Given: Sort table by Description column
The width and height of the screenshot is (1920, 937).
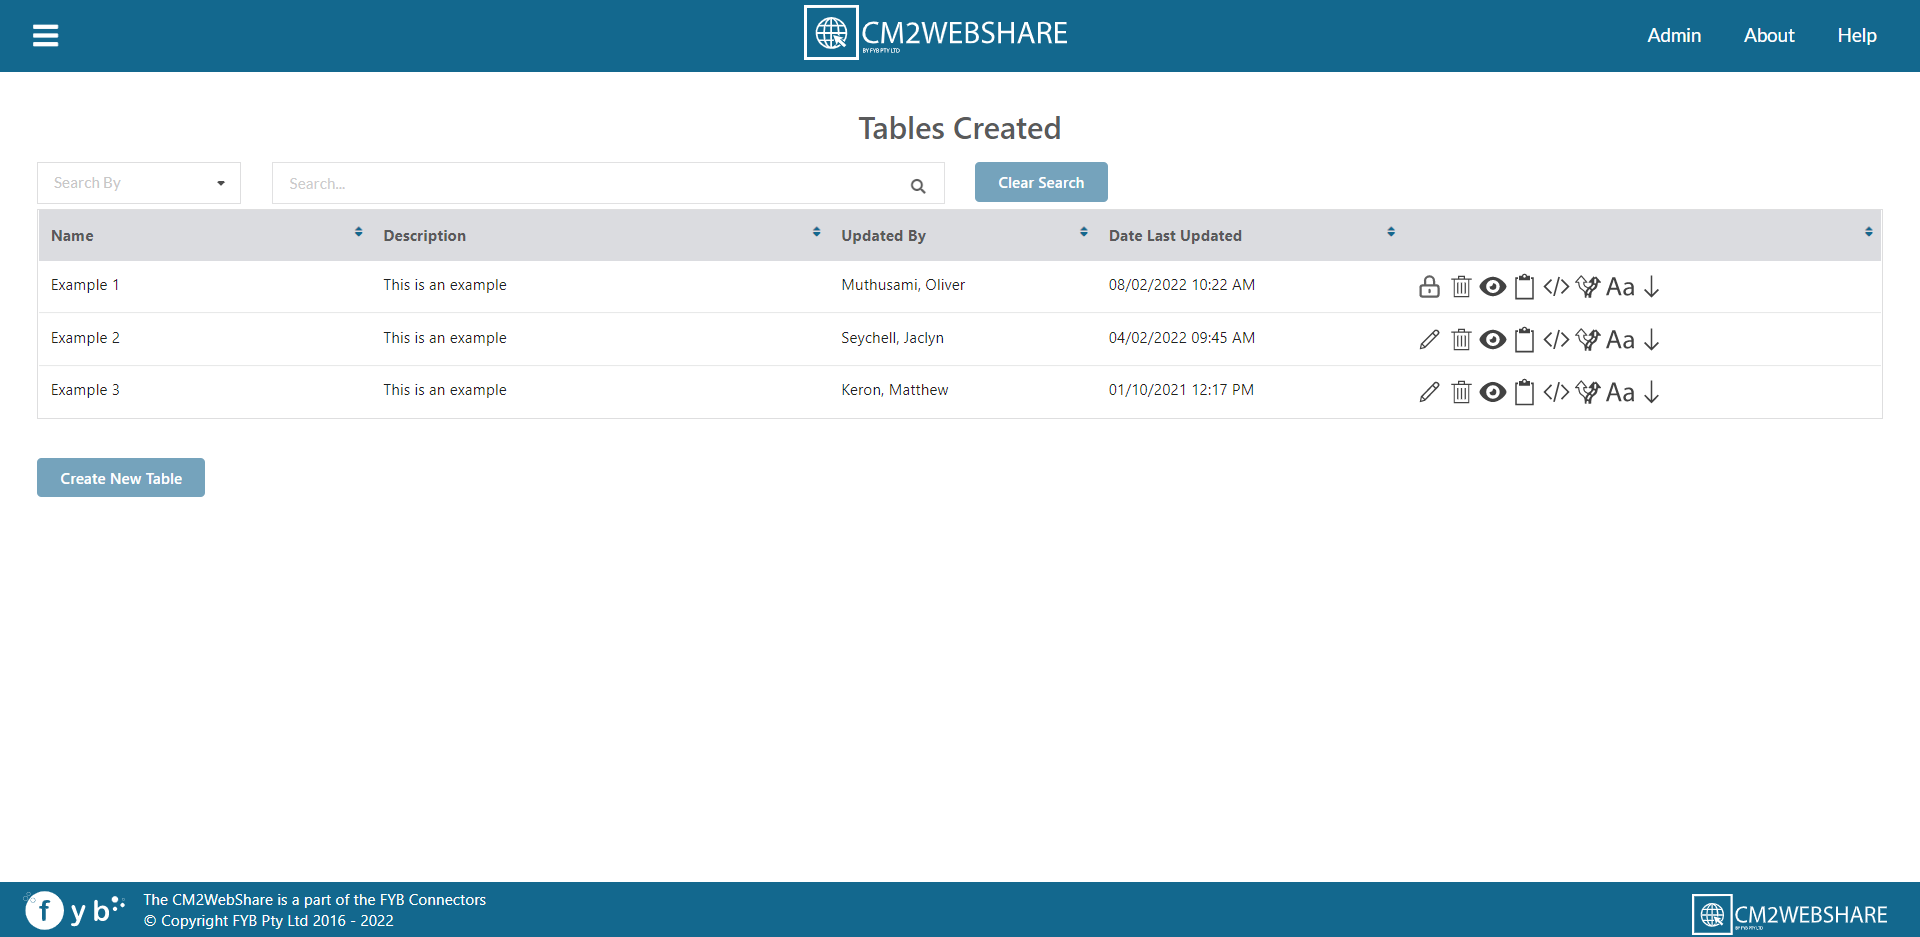Looking at the screenshot, I should (x=817, y=232).
